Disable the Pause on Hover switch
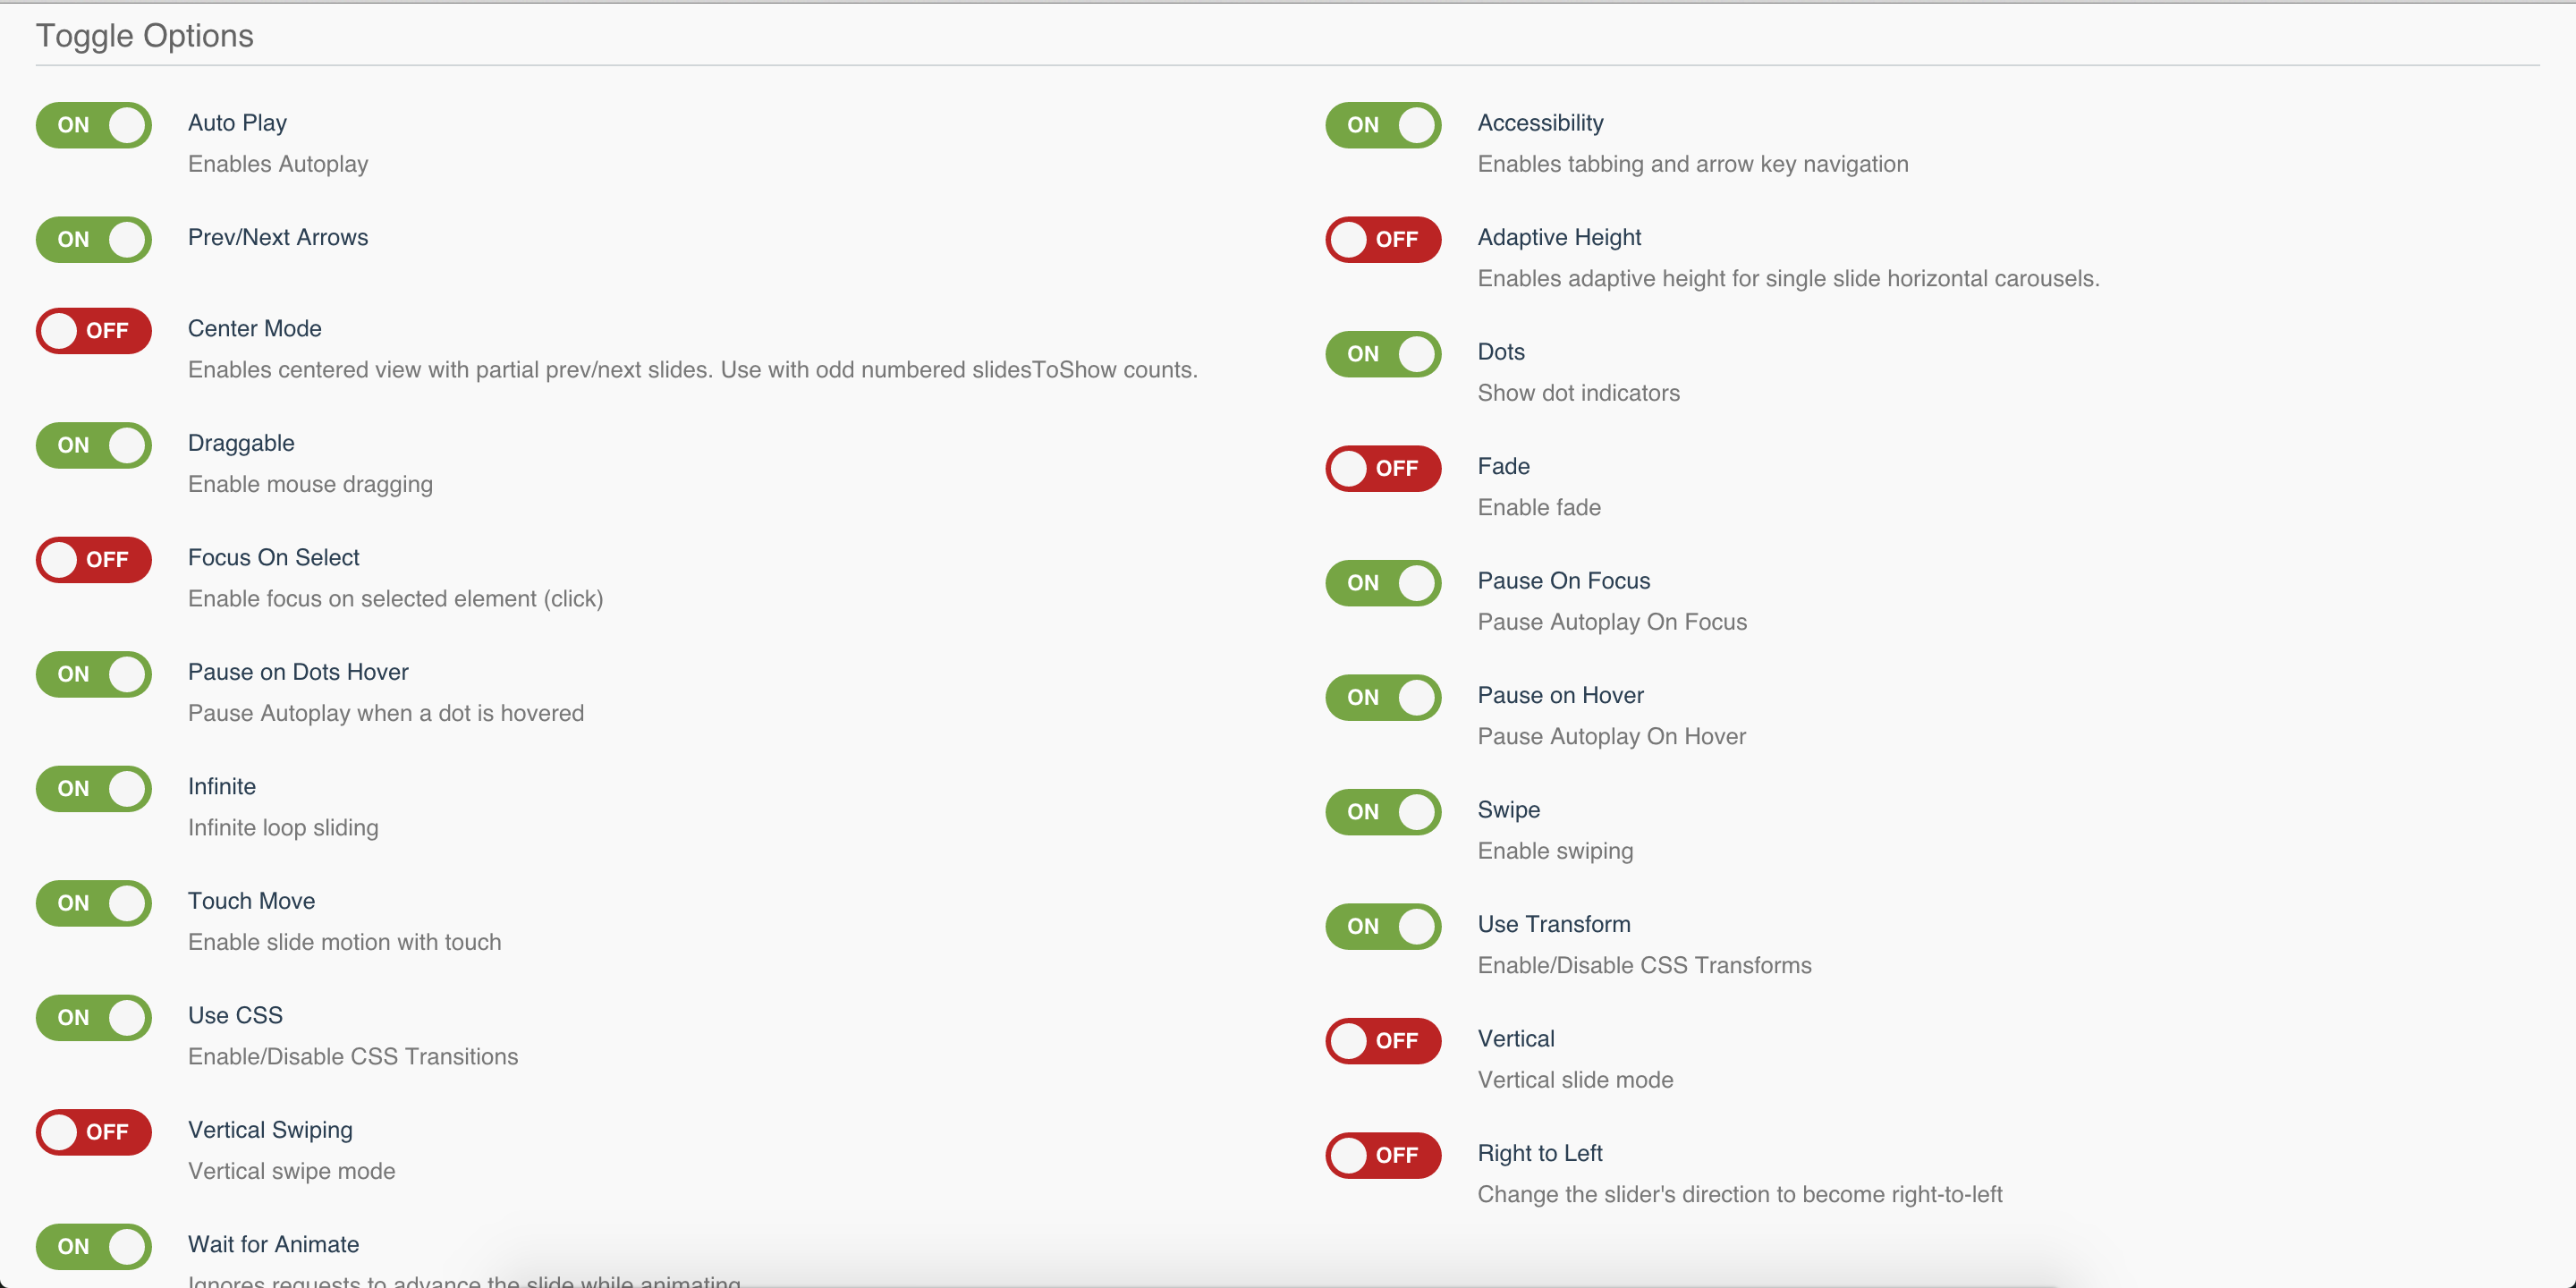This screenshot has height=1288, width=2576. point(1383,697)
